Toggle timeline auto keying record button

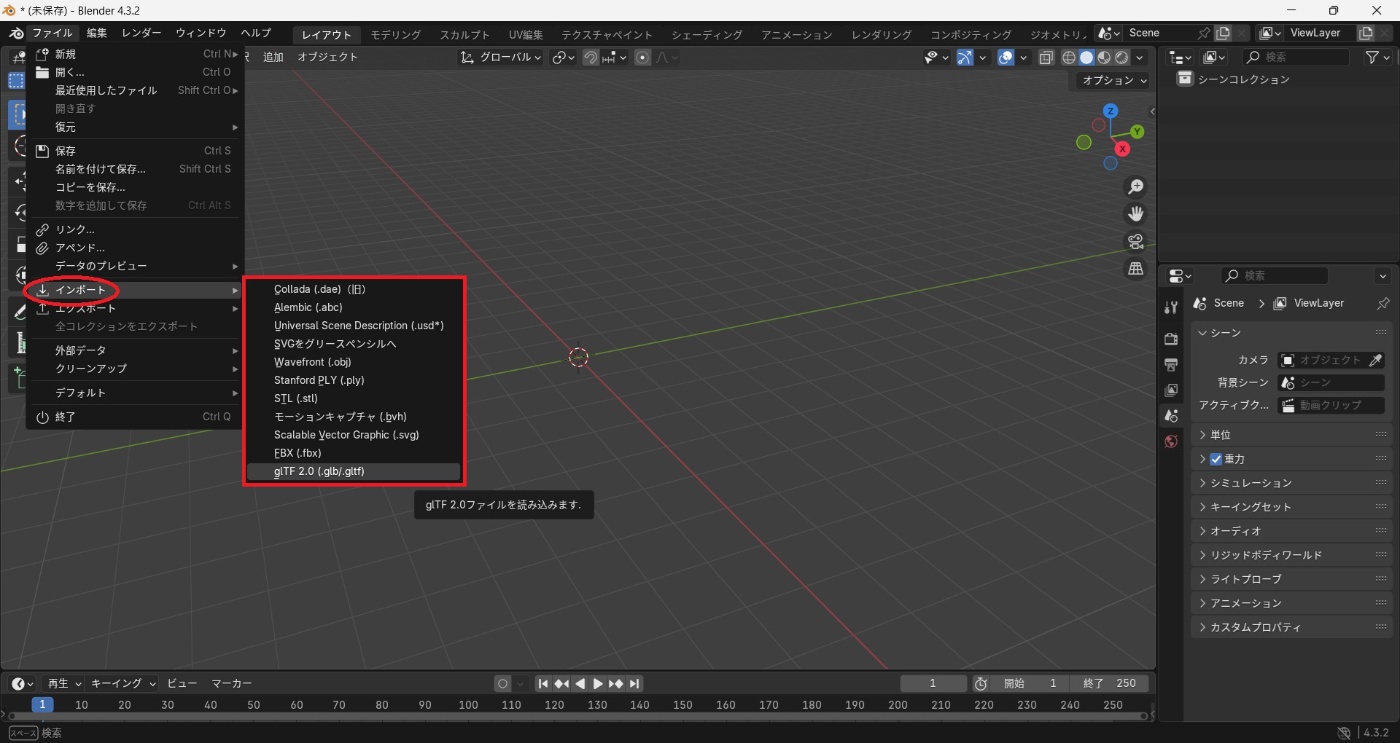click(x=503, y=683)
